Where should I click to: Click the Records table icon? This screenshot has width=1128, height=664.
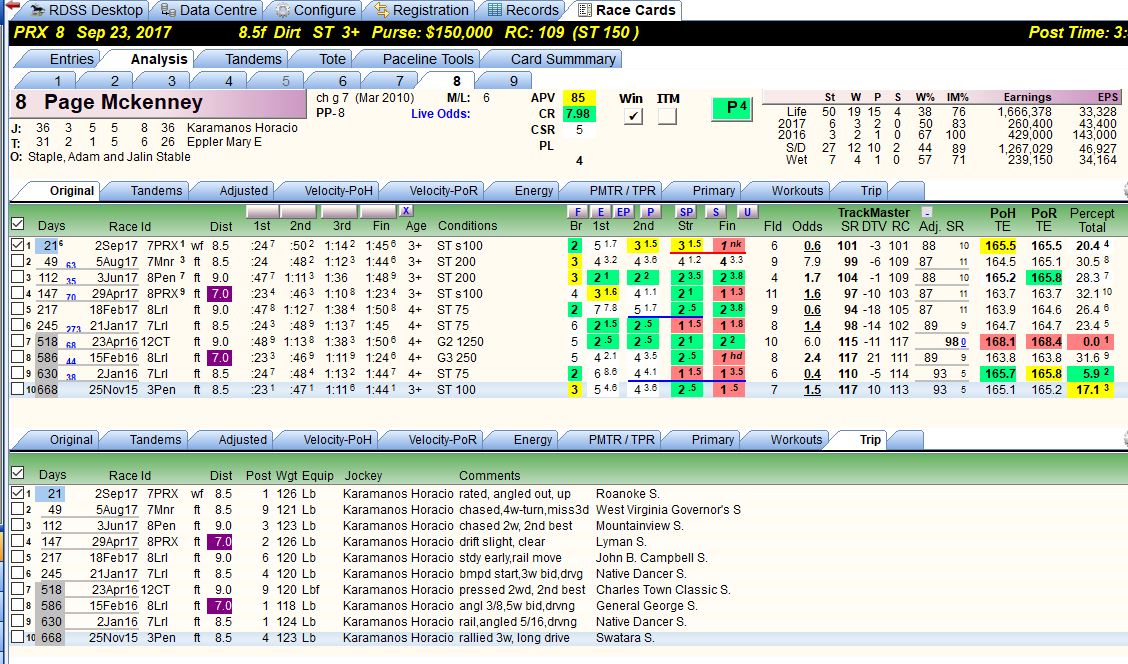[495, 10]
